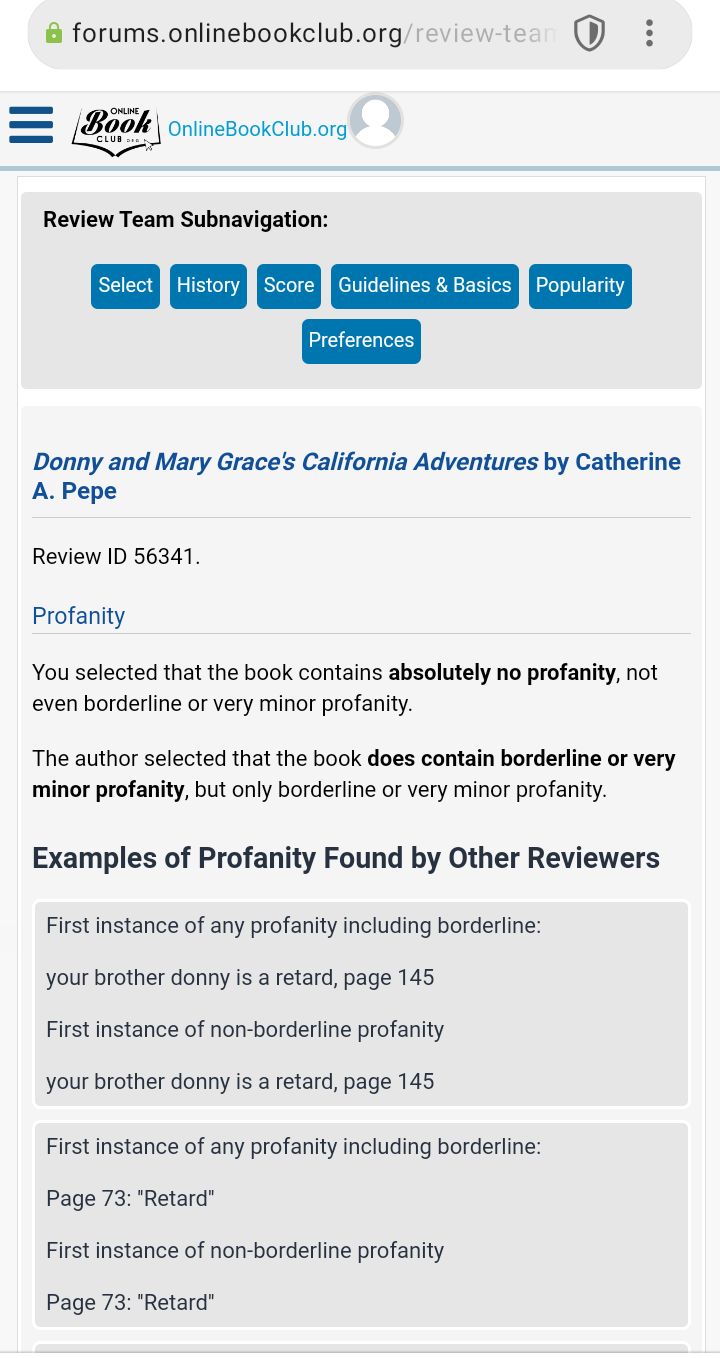Viewport: 720px width, 1358px height.
Task: Tap the browser shield protection icon
Action: coord(590,34)
